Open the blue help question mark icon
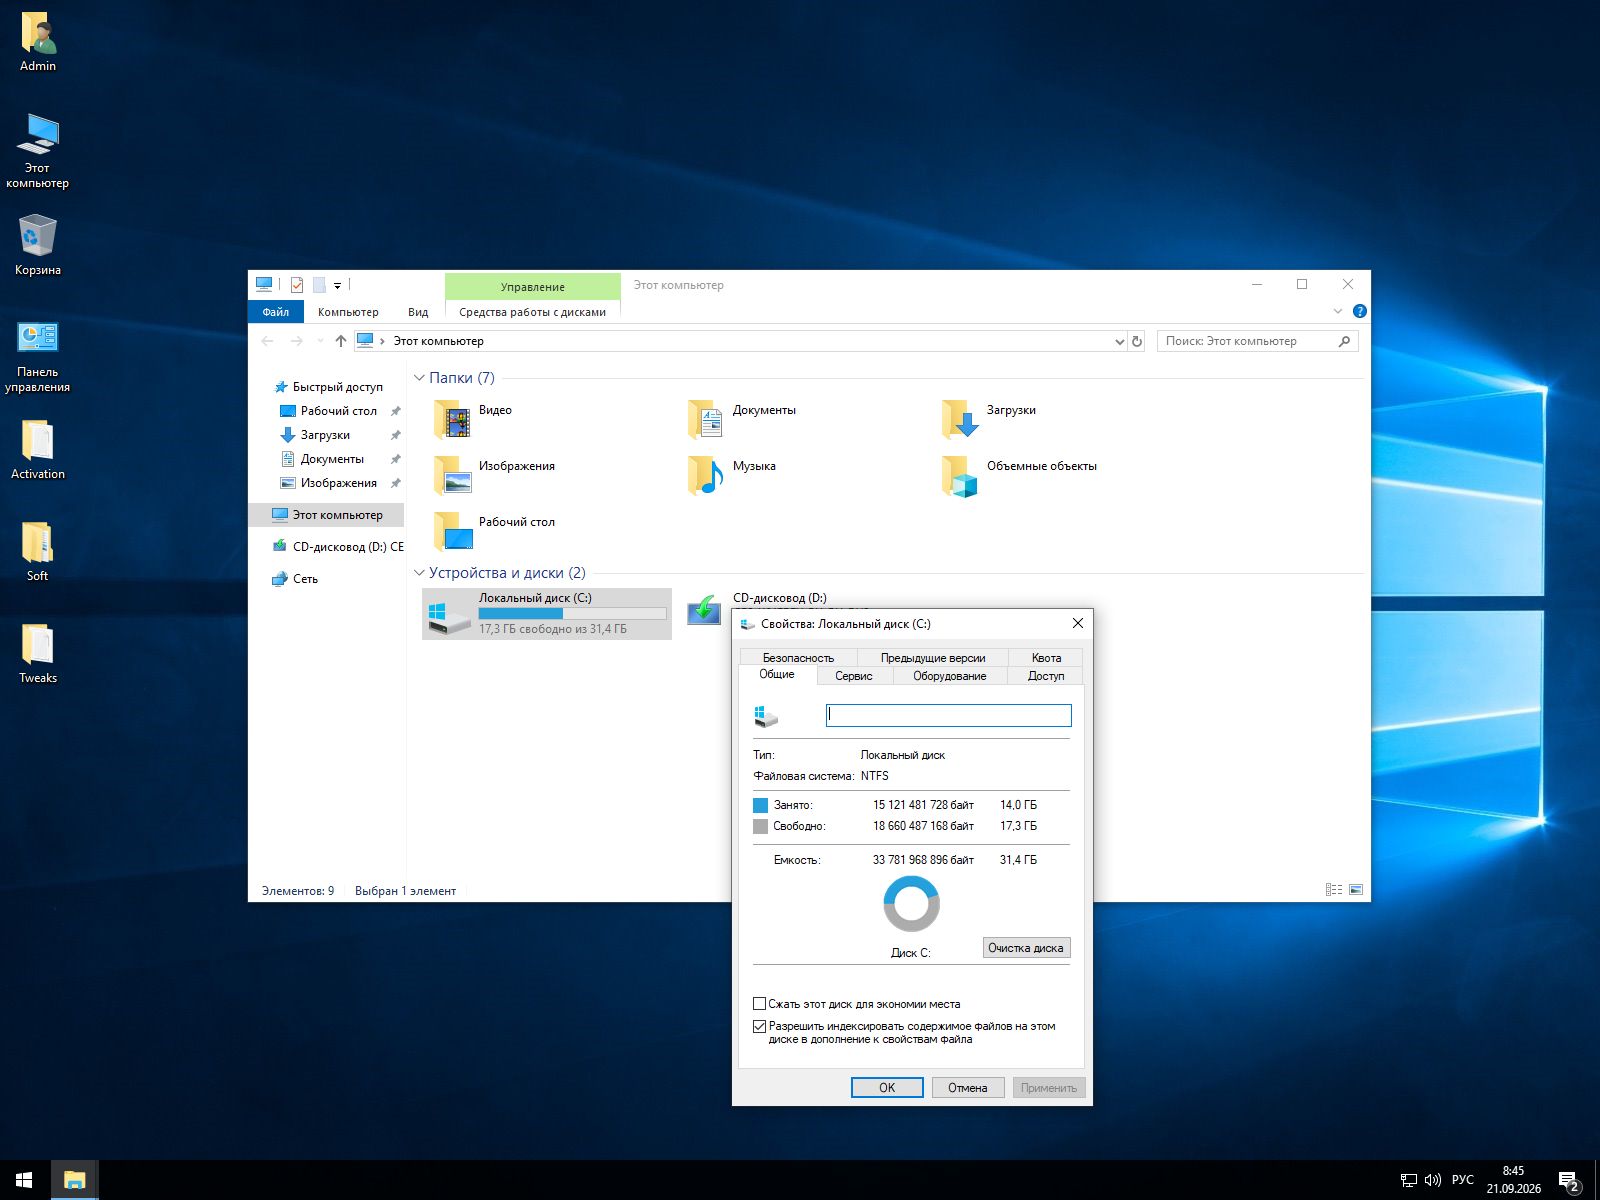 coord(1359,311)
